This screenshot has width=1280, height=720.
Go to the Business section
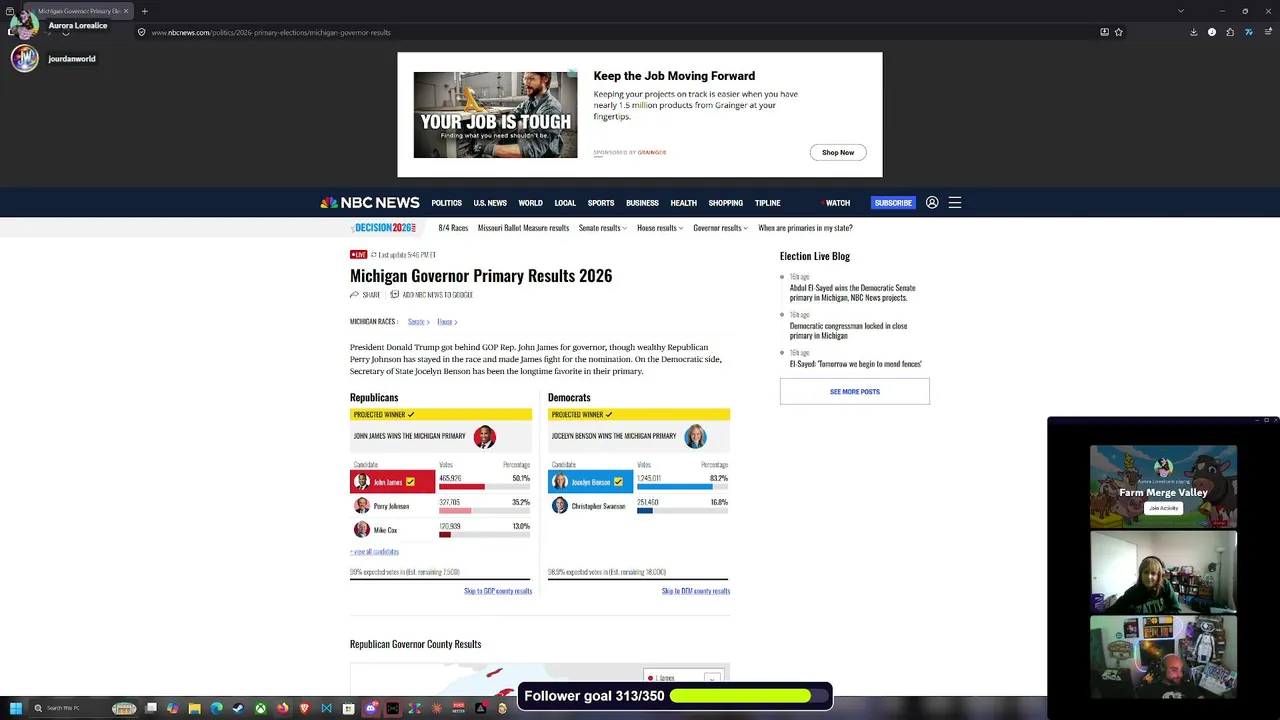[642, 203]
